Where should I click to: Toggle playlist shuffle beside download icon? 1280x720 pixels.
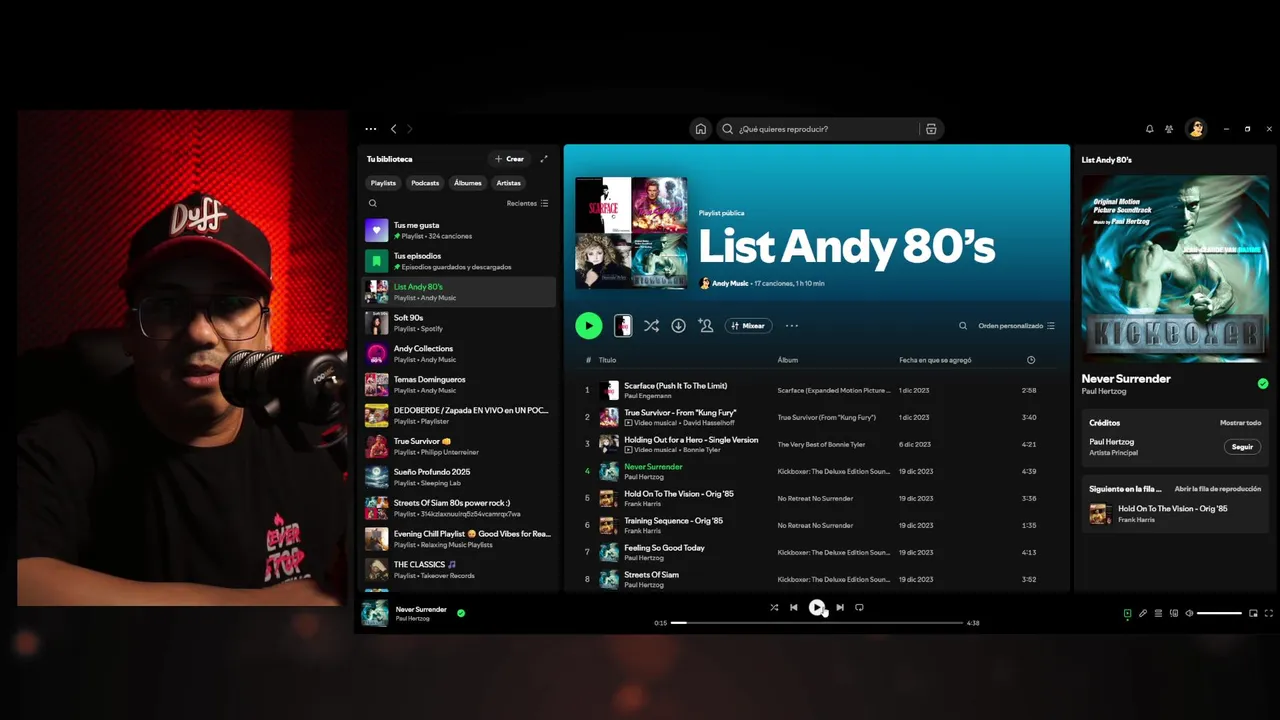pyautogui.click(x=651, y=326)
